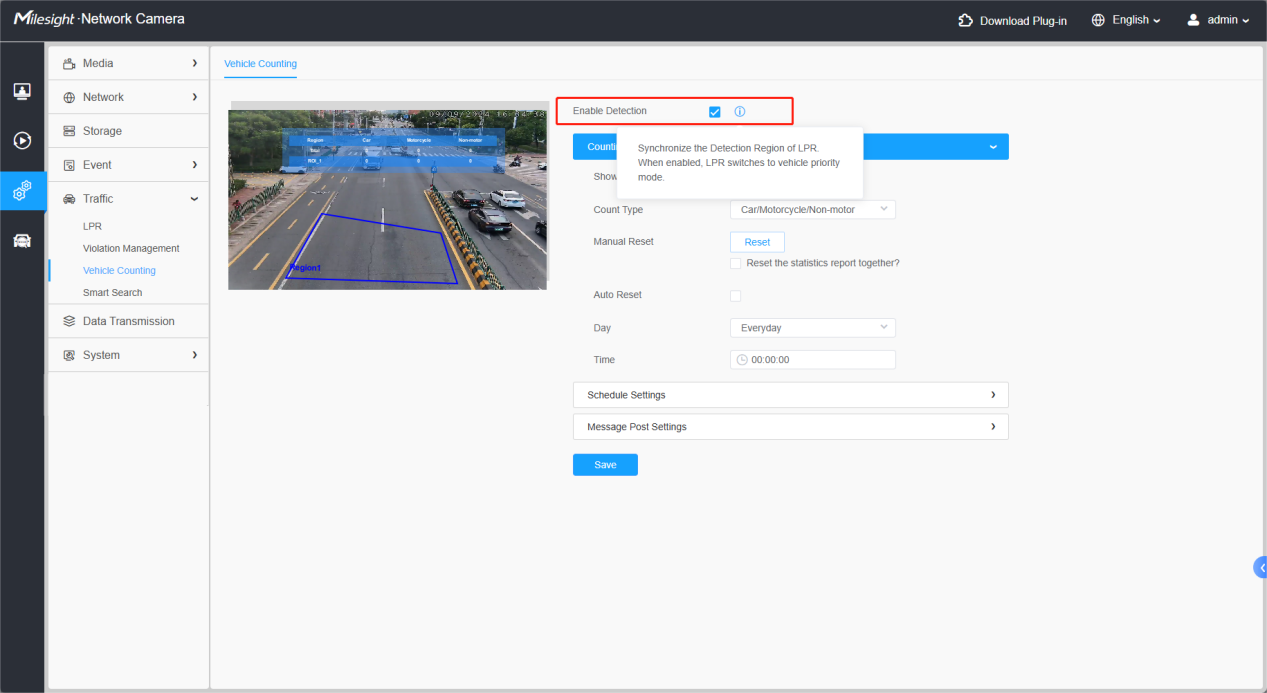This screenshot has height=693, width=1267.
Task: Select the Vehicle Counting tab
Action: 260,64
